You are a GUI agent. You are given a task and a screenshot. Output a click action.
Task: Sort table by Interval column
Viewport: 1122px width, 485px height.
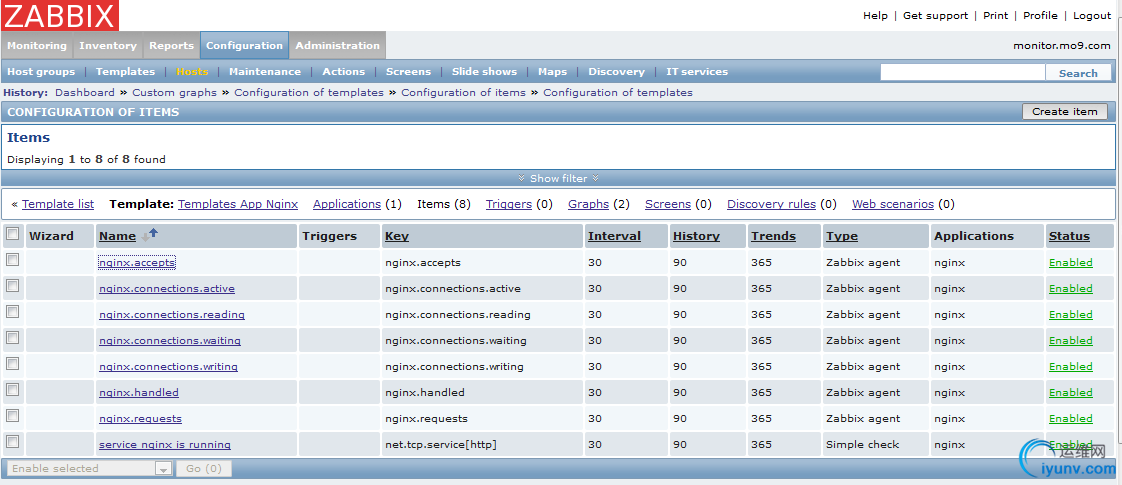point(613,236)
